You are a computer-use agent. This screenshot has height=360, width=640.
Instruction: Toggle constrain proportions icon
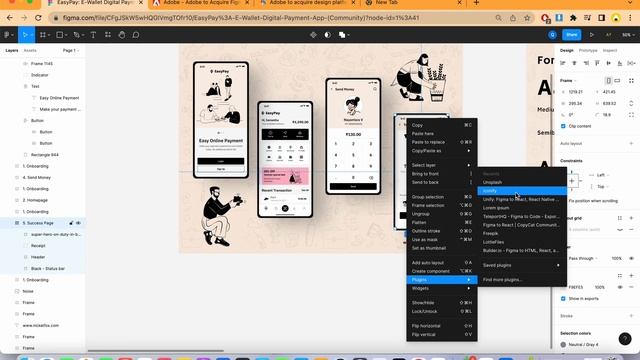tap(631, 103)
